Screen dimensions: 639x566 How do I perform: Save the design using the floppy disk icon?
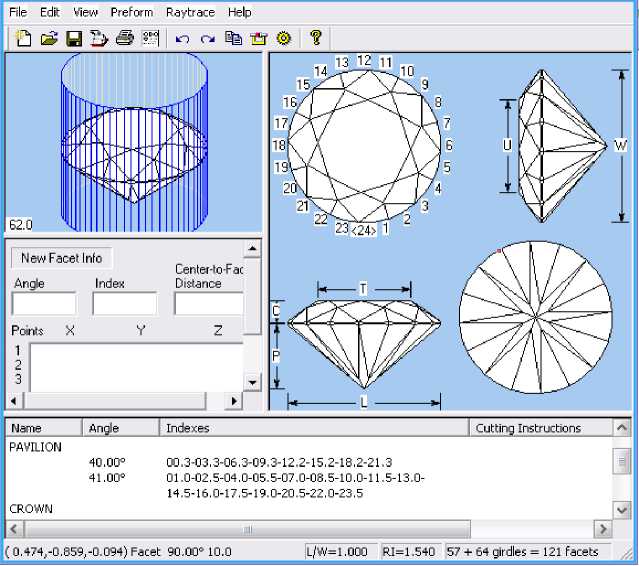[74, 38]
